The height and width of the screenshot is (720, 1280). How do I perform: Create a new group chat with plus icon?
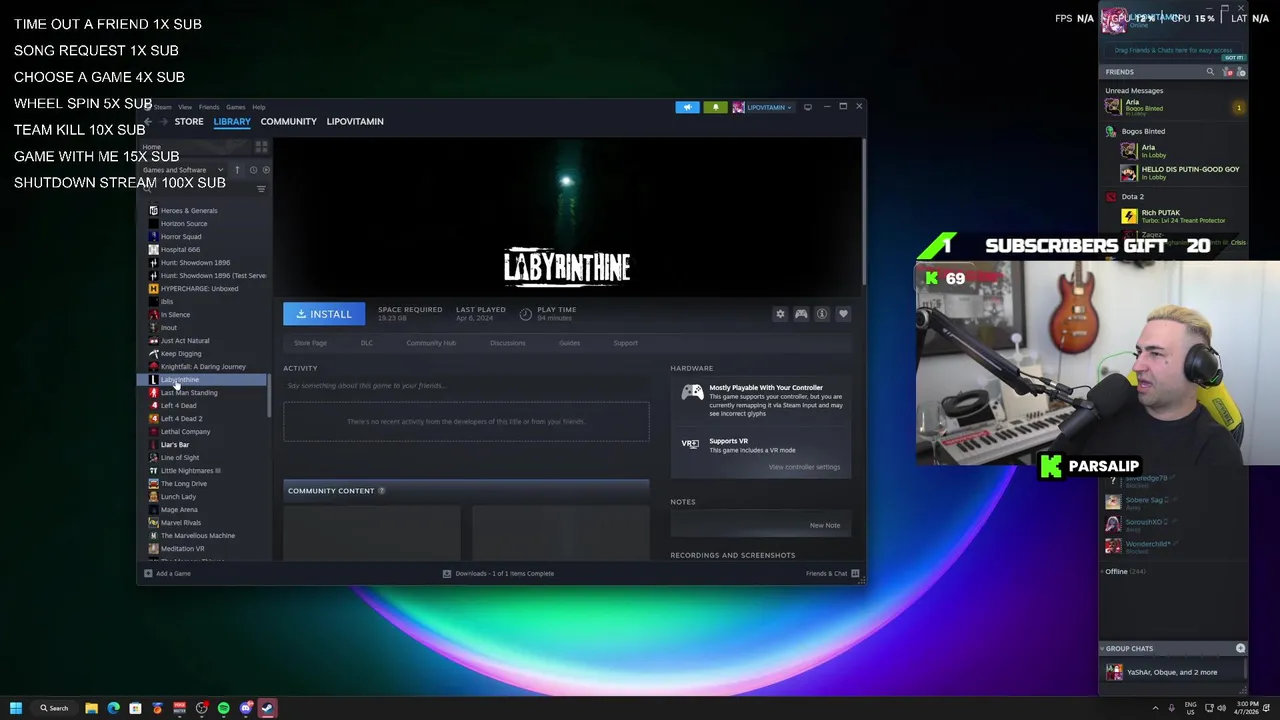pos(1240,649)
